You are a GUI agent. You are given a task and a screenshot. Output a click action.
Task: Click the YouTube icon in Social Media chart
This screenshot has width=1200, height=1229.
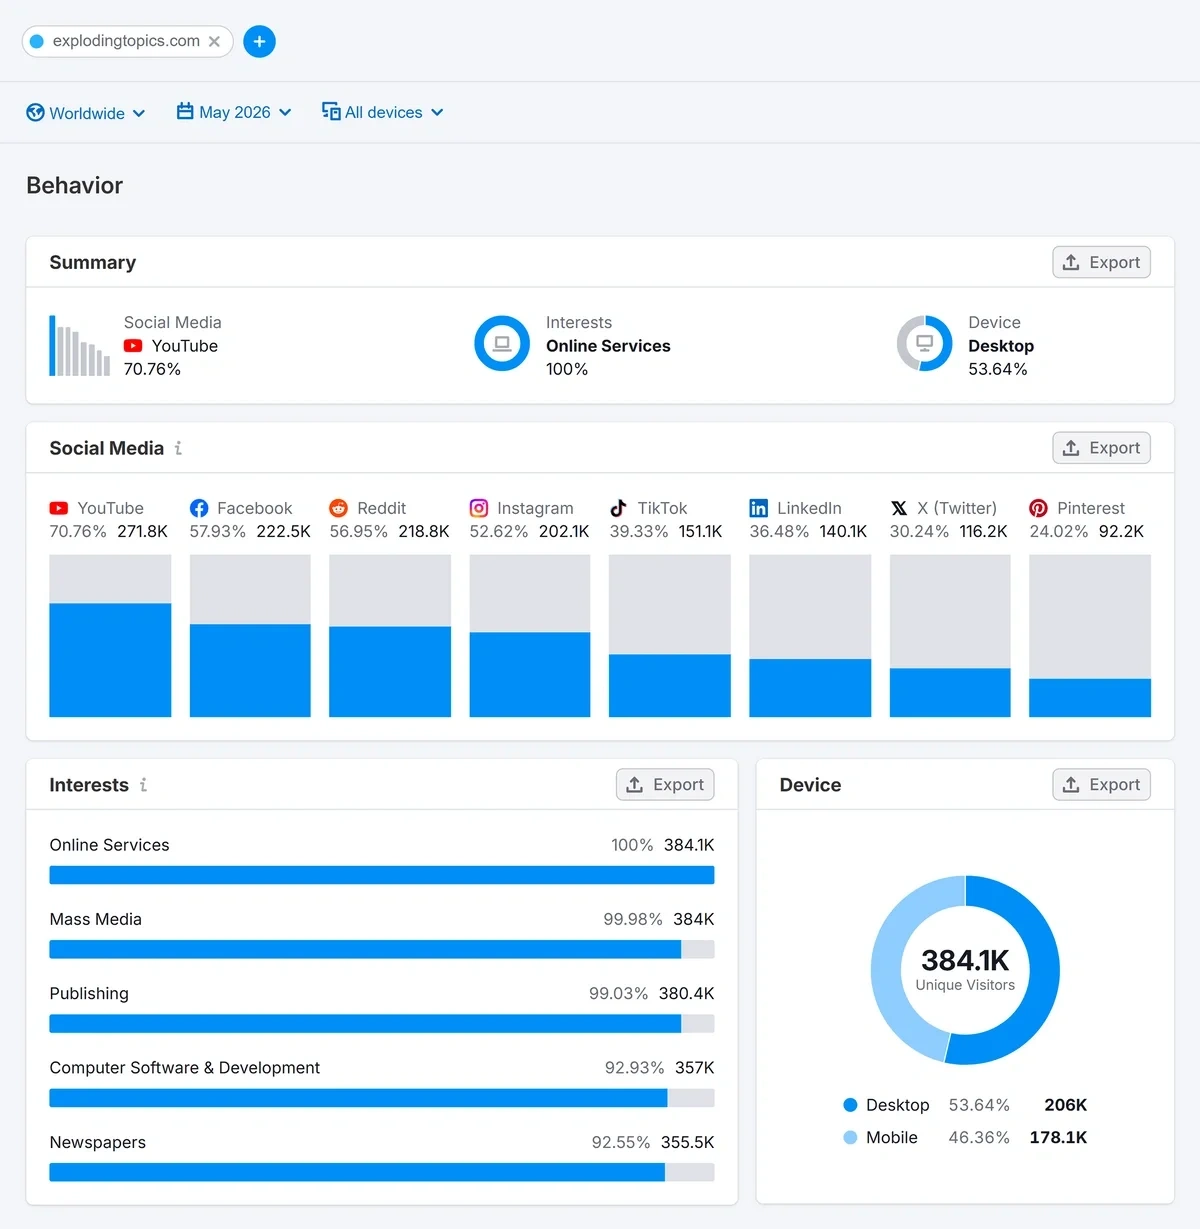(x=59, y=508)
